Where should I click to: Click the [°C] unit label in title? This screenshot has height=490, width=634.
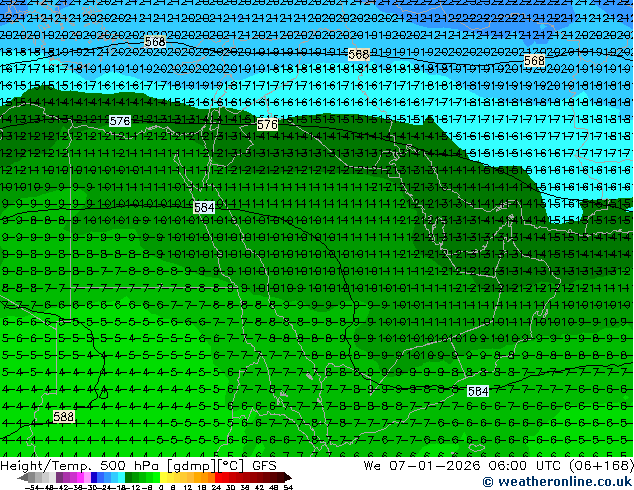[x=231, y=466]
